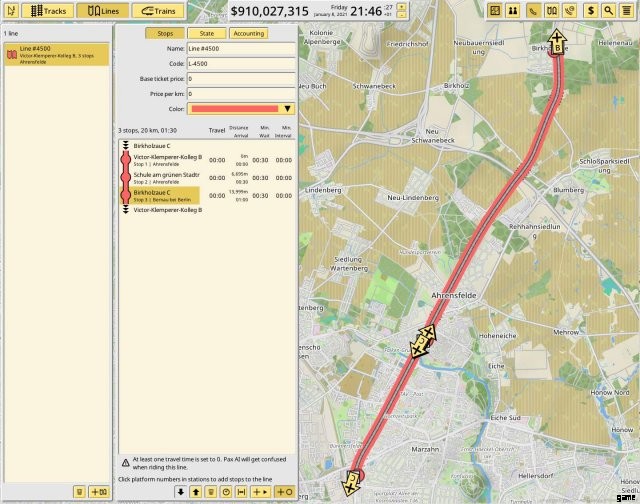This screenshot has height=504, width=640.
Task: Open the line Color dropdown
Action: tap(288, 108)
